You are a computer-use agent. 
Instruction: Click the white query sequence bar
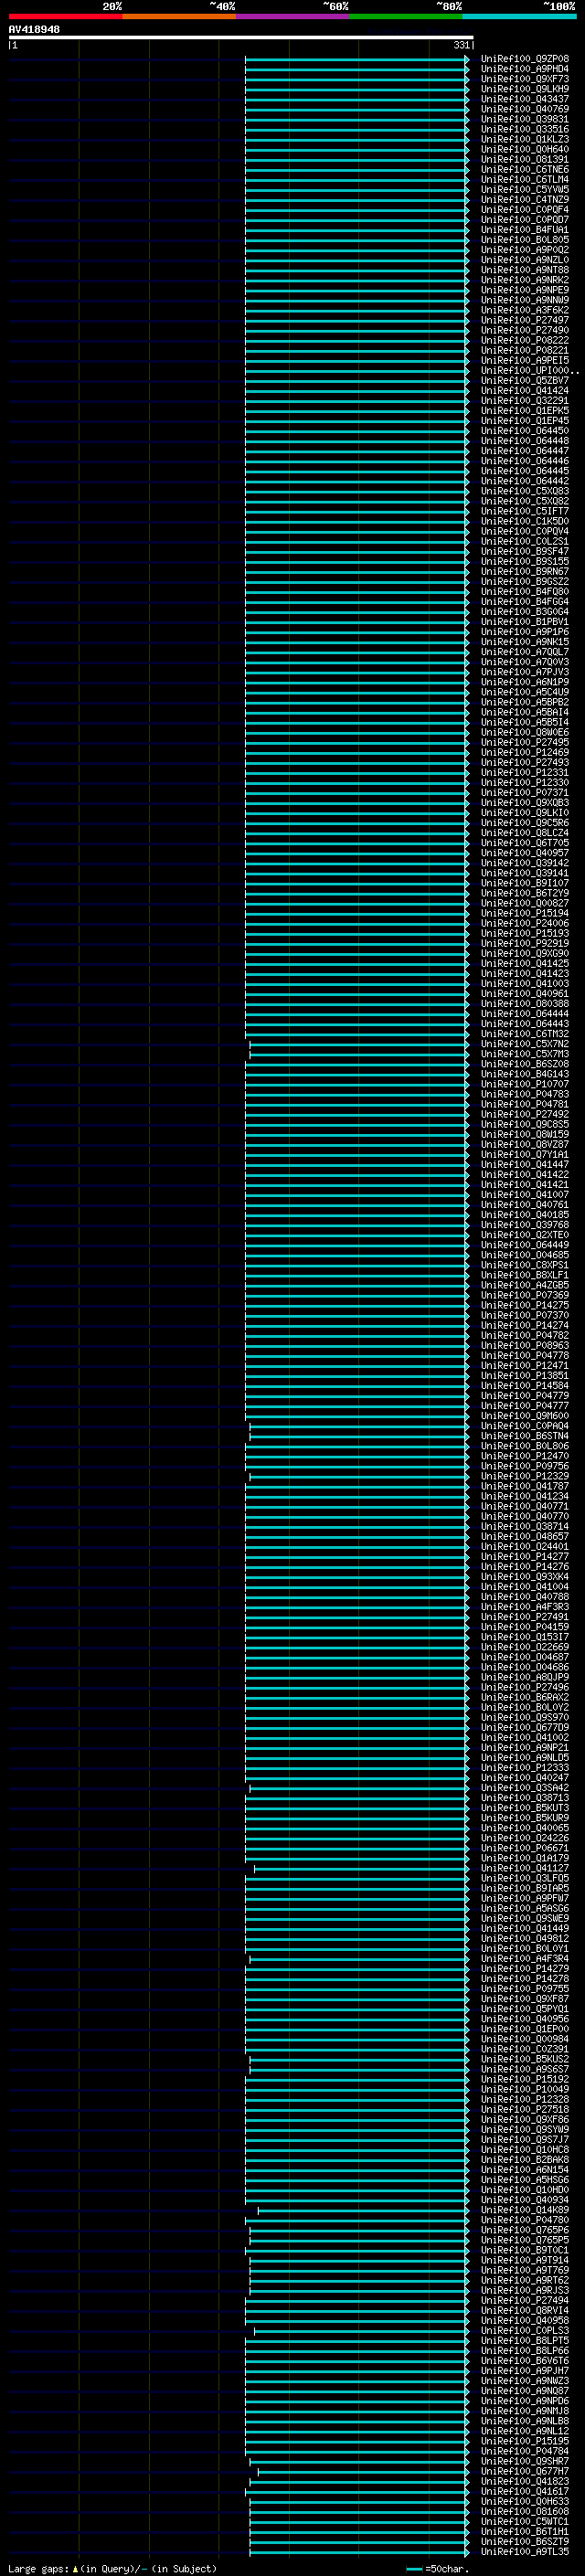[x=241, y=37]
